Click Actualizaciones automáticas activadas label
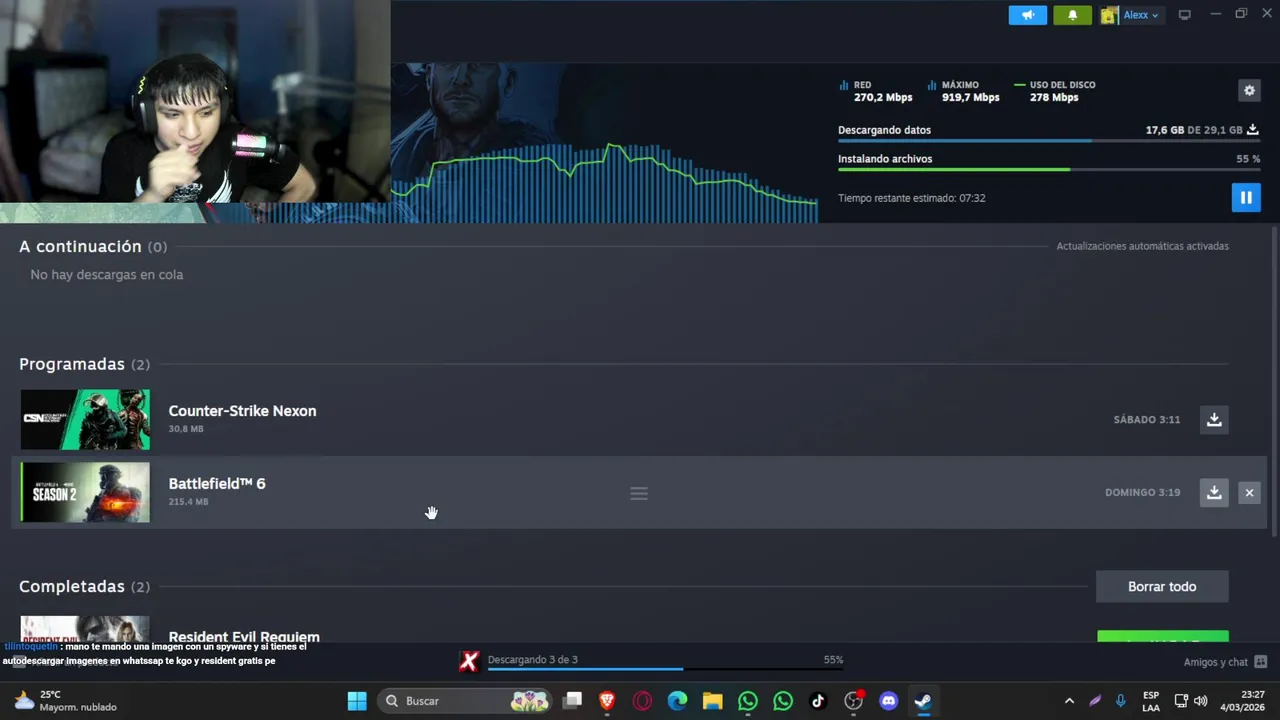 1143,246
